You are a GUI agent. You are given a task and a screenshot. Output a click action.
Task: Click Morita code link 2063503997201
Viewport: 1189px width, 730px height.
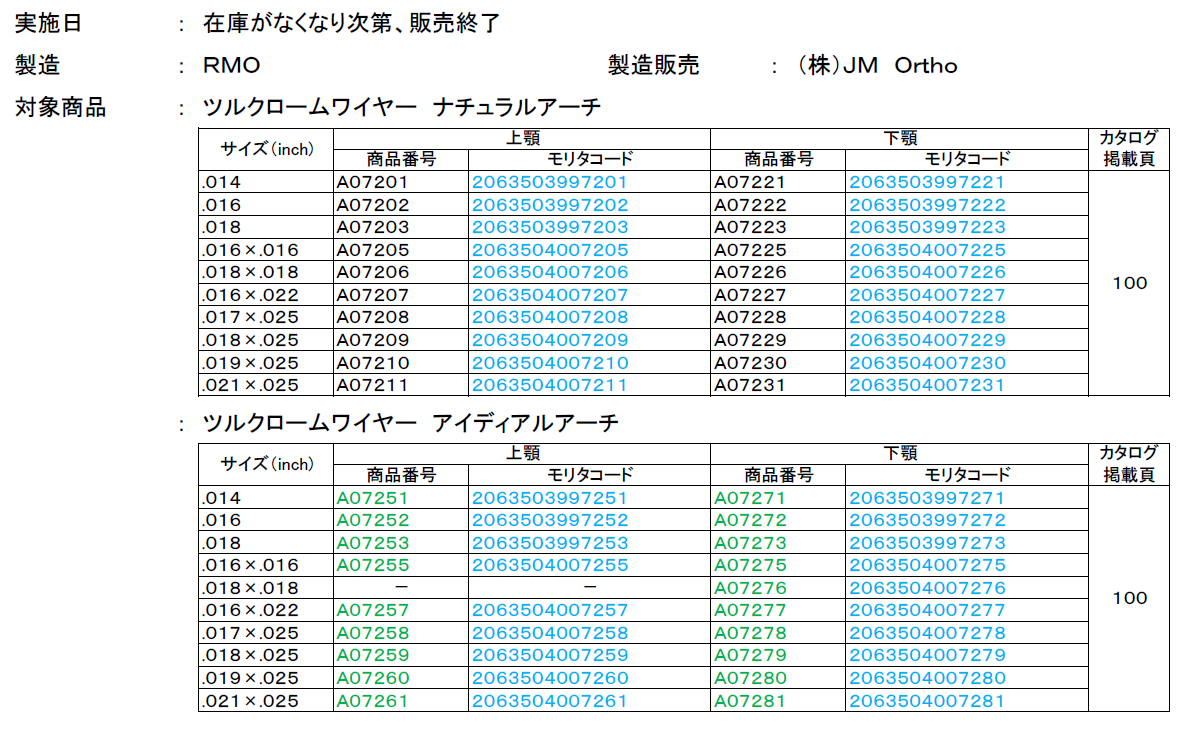(x=549, y=182)
